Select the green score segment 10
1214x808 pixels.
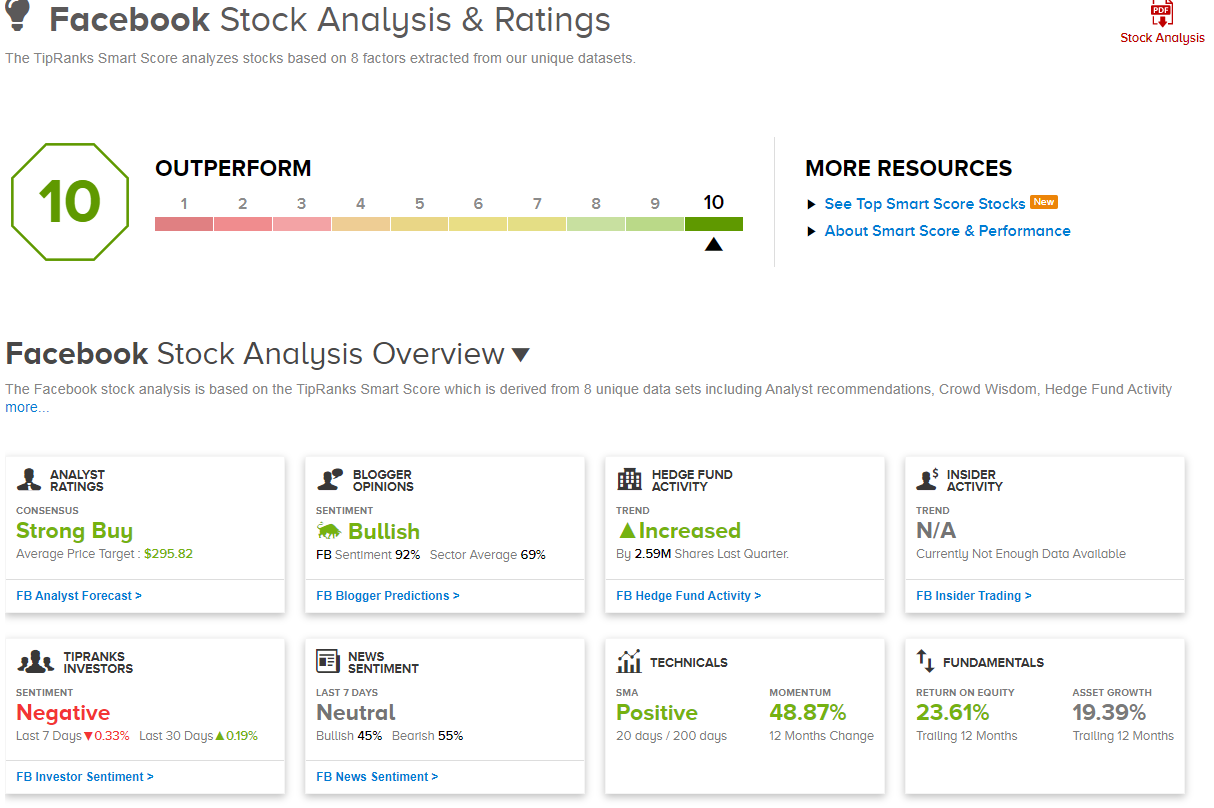pyautogui.click(x=714, y=224)
